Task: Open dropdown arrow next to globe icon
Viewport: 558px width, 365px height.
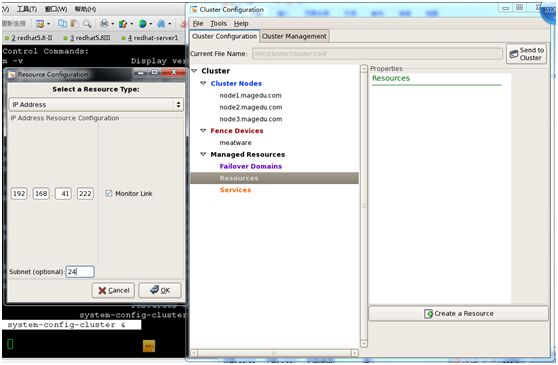Action: click(x=151, y=24)
